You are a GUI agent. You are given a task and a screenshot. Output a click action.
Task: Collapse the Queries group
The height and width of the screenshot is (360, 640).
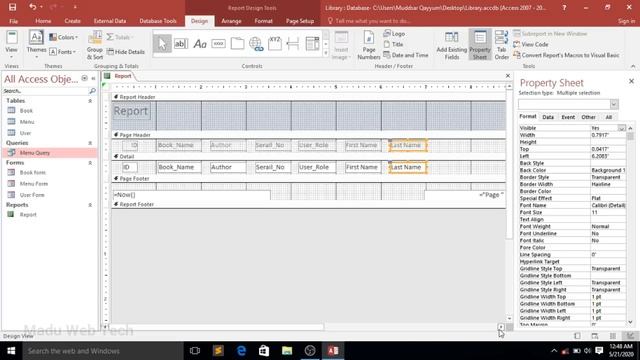(90, 143)
